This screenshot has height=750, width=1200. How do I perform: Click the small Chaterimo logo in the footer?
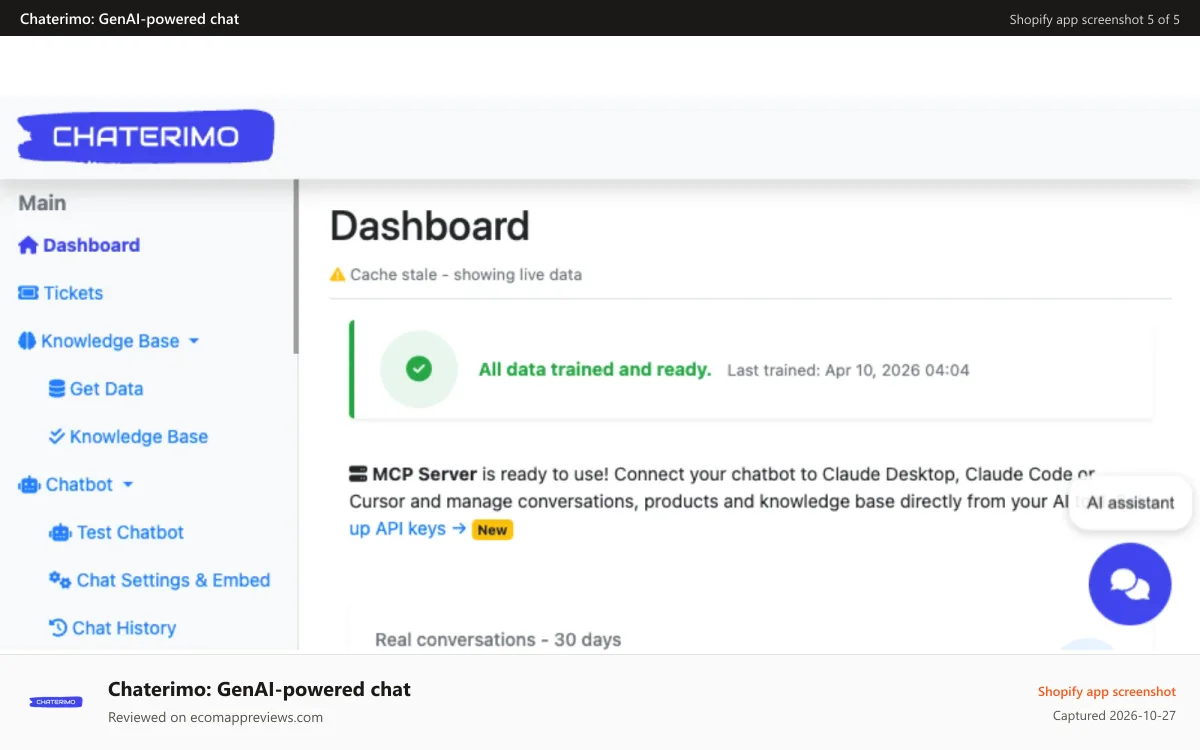point(56,702)
